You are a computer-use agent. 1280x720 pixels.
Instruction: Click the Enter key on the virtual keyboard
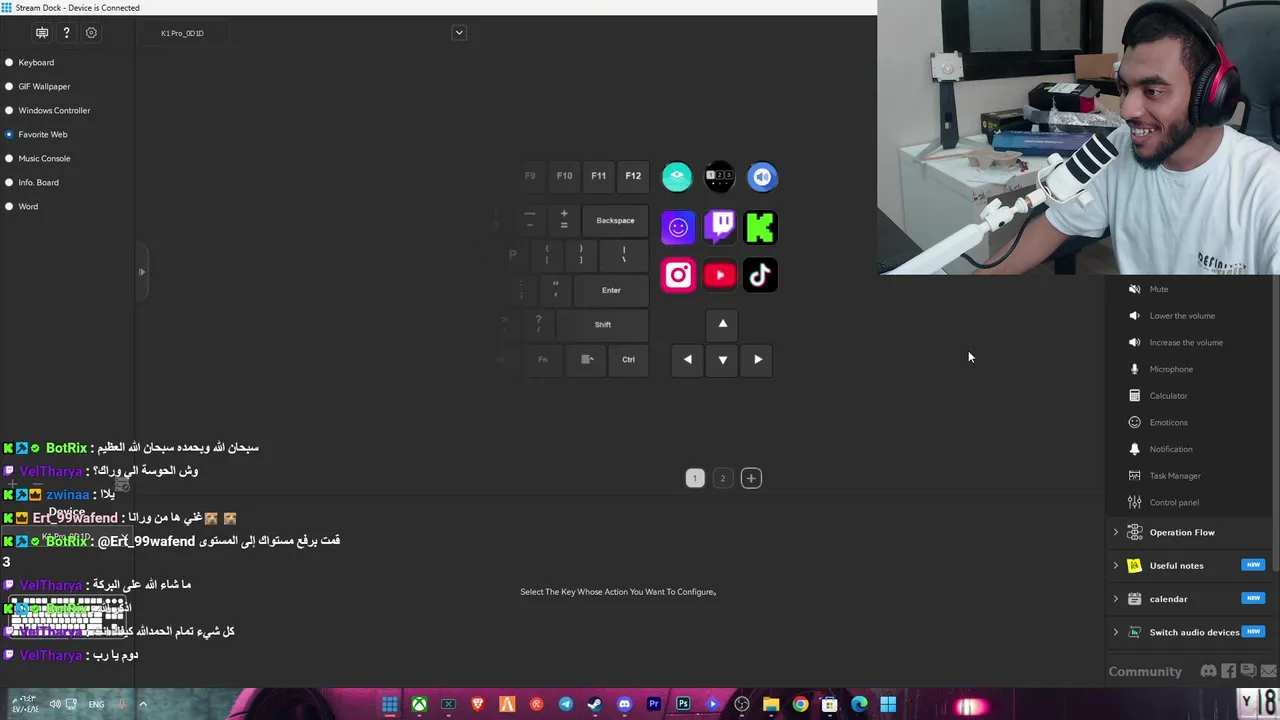point(611,290)
